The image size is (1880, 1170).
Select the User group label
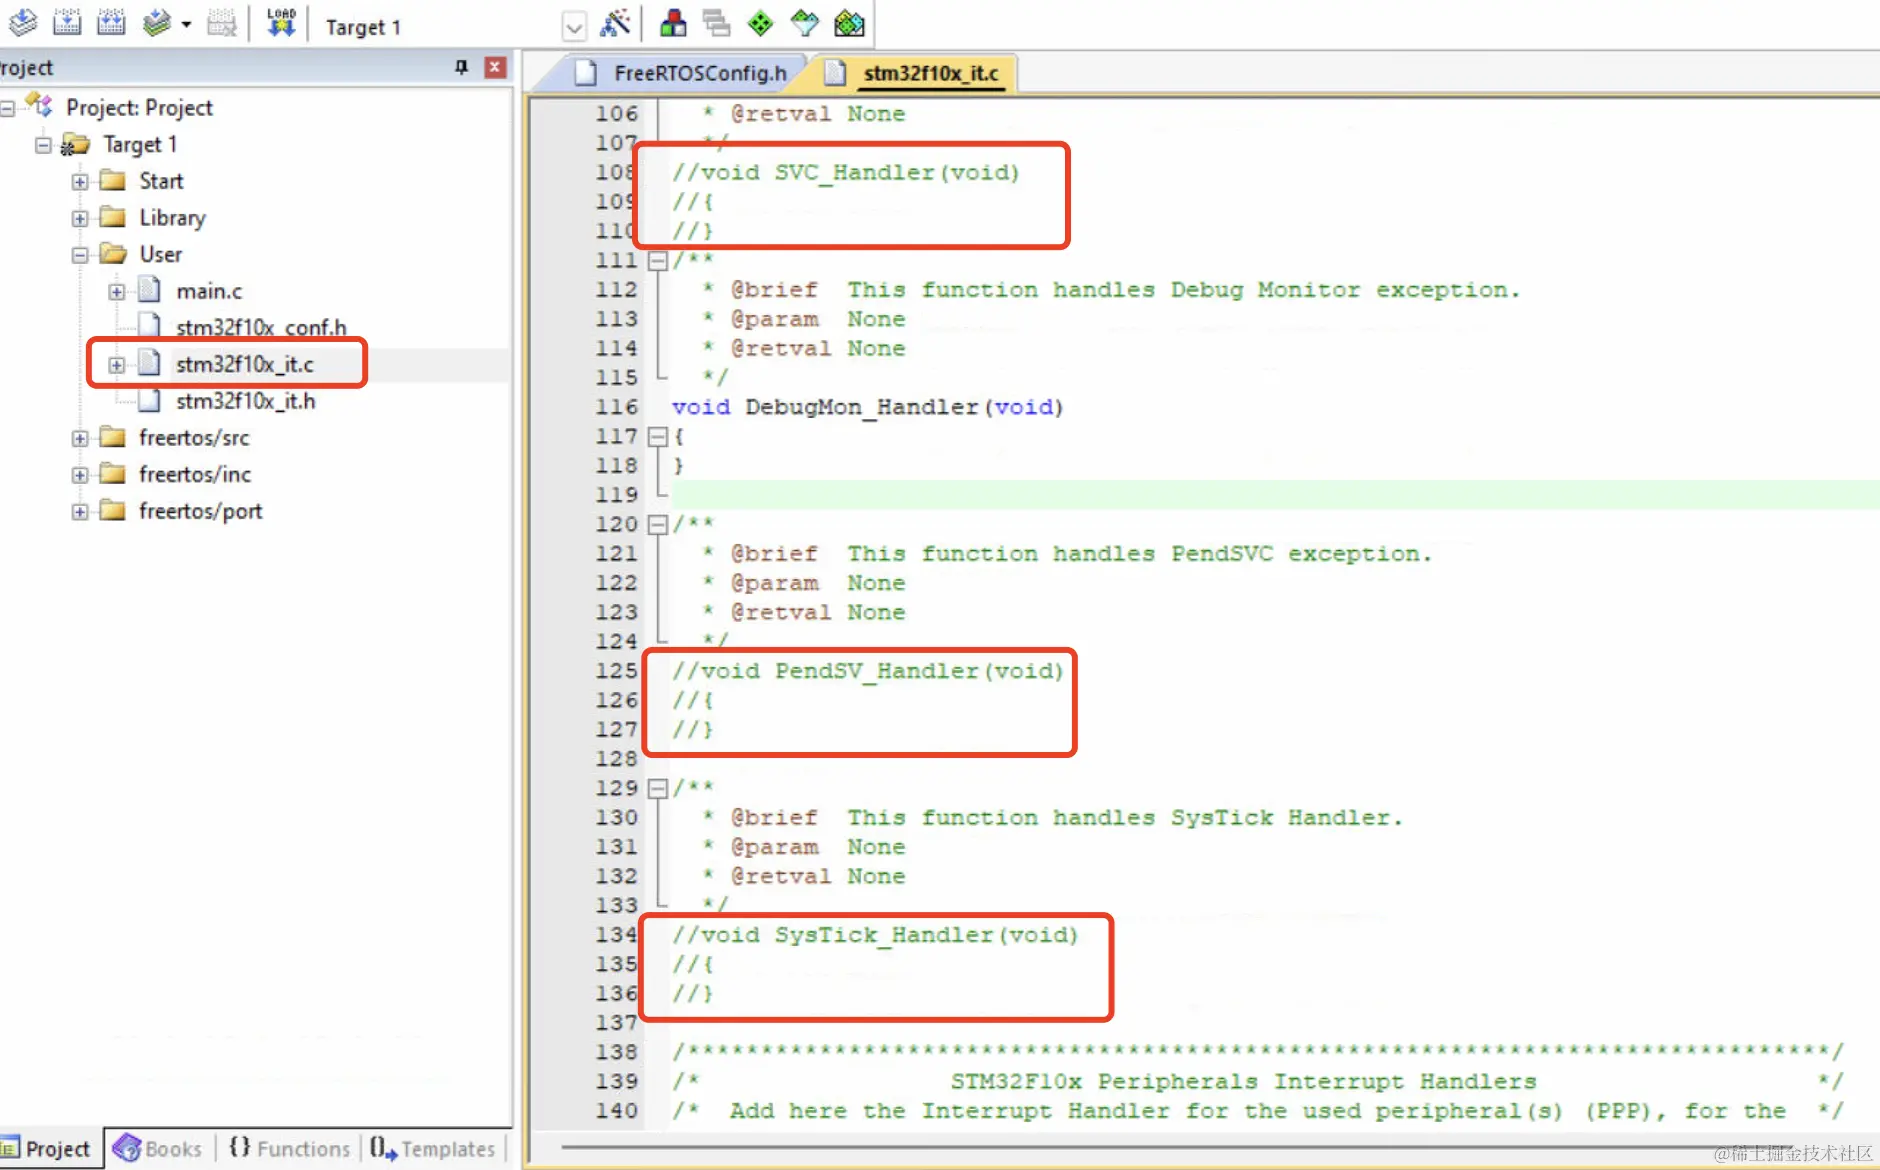click(x=160, y=254)
